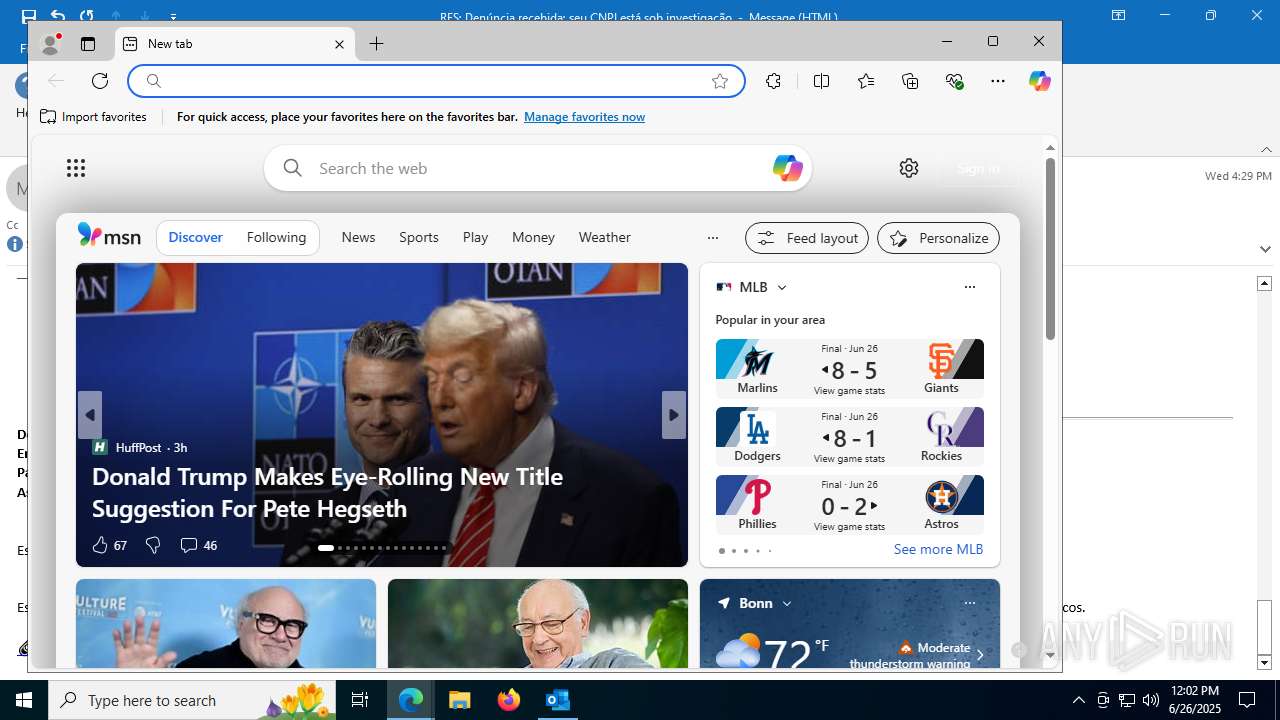The height and width of the screenshot is (720, 1280).
Task: Open the volume speaker tray icon
Action: pos(1151,700)
